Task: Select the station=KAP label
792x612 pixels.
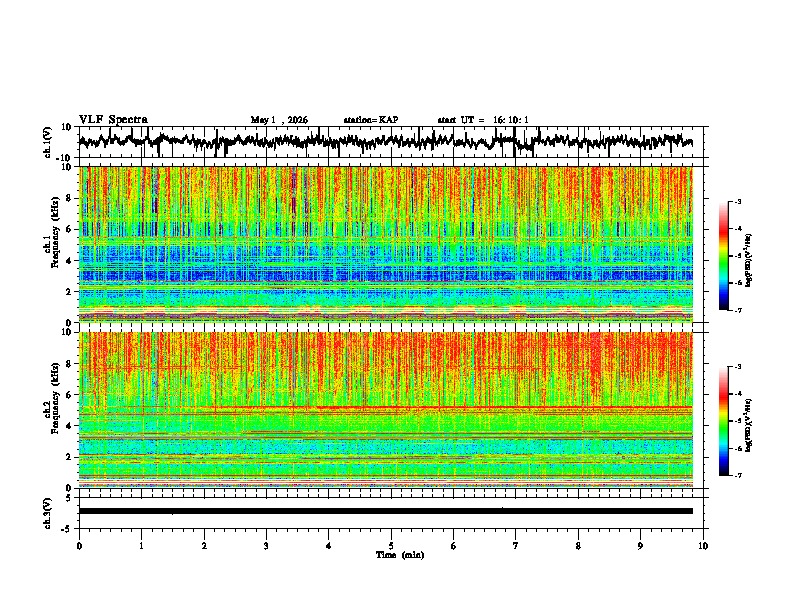Action: [371, 120]
